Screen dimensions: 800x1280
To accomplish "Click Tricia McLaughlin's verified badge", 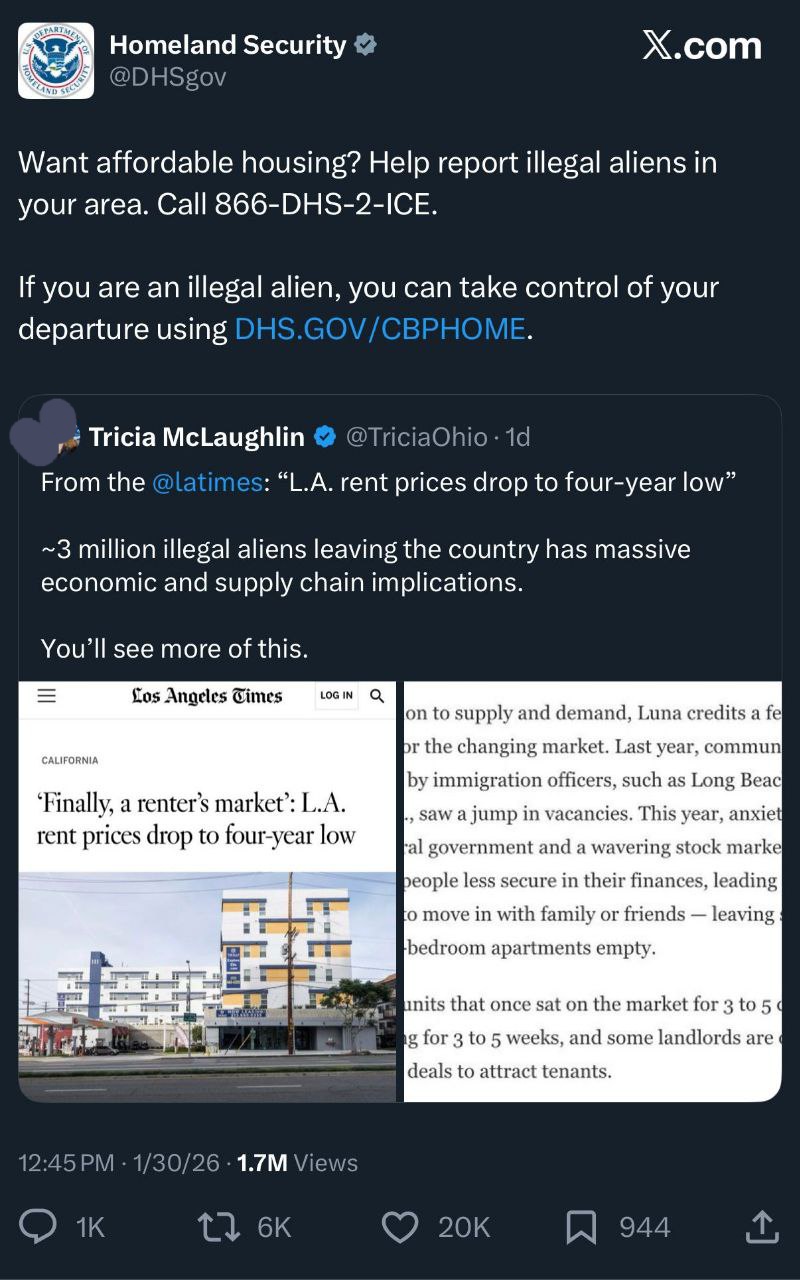I will click(325, 437).
